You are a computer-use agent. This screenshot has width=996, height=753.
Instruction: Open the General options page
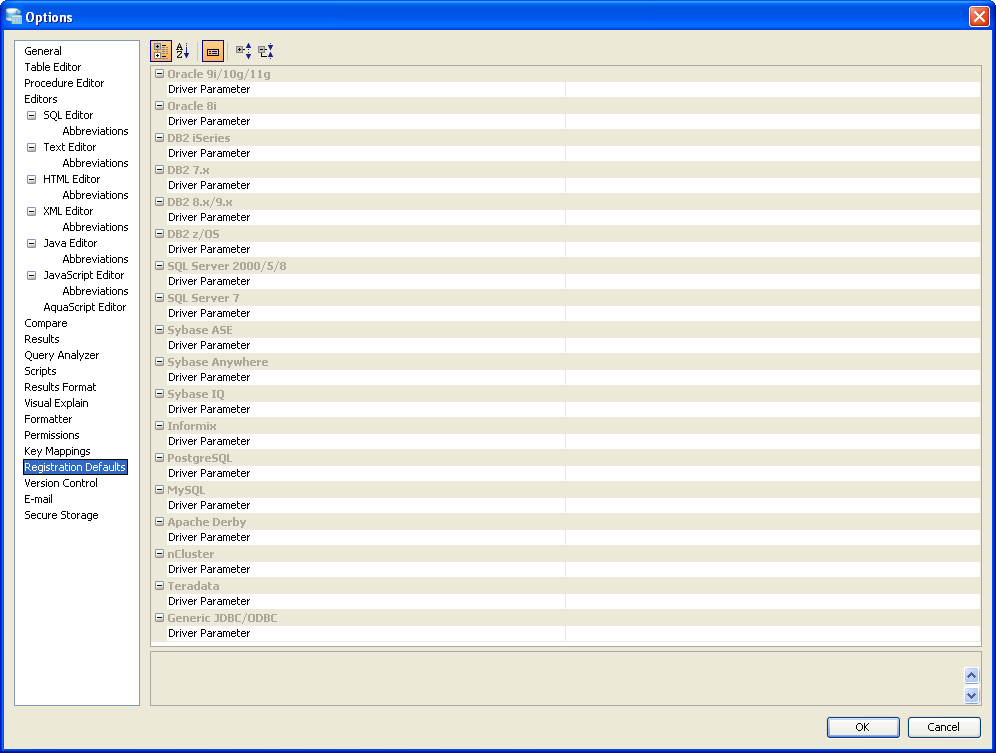pos(43,51)
